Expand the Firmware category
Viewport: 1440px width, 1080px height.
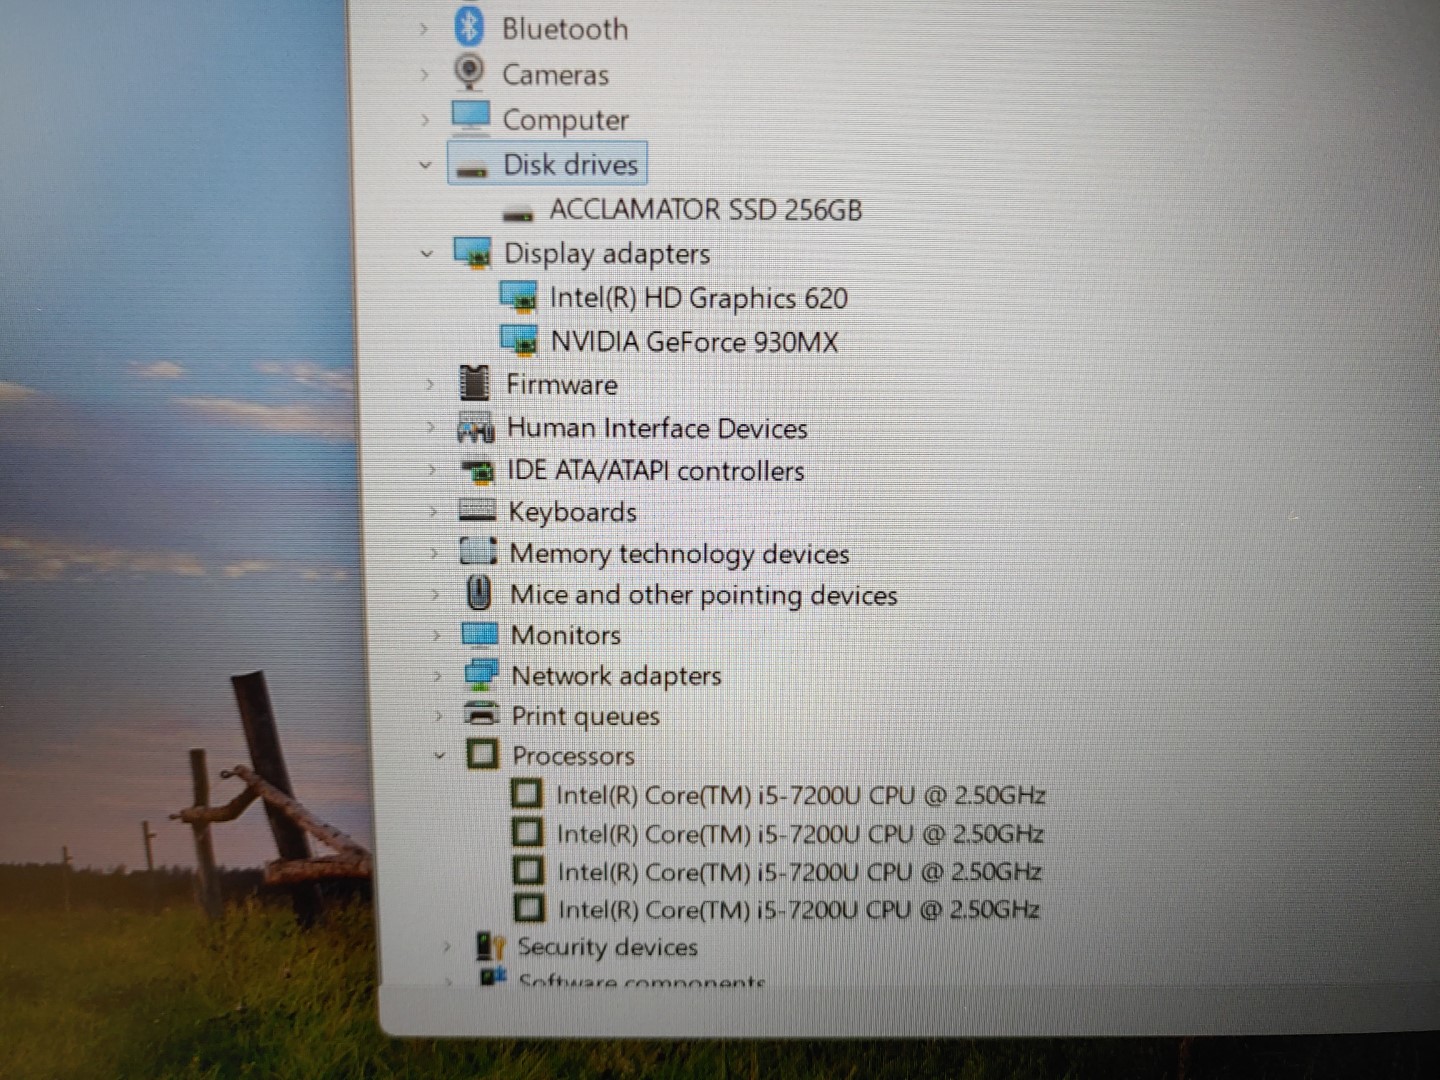(x=430, y=384)
